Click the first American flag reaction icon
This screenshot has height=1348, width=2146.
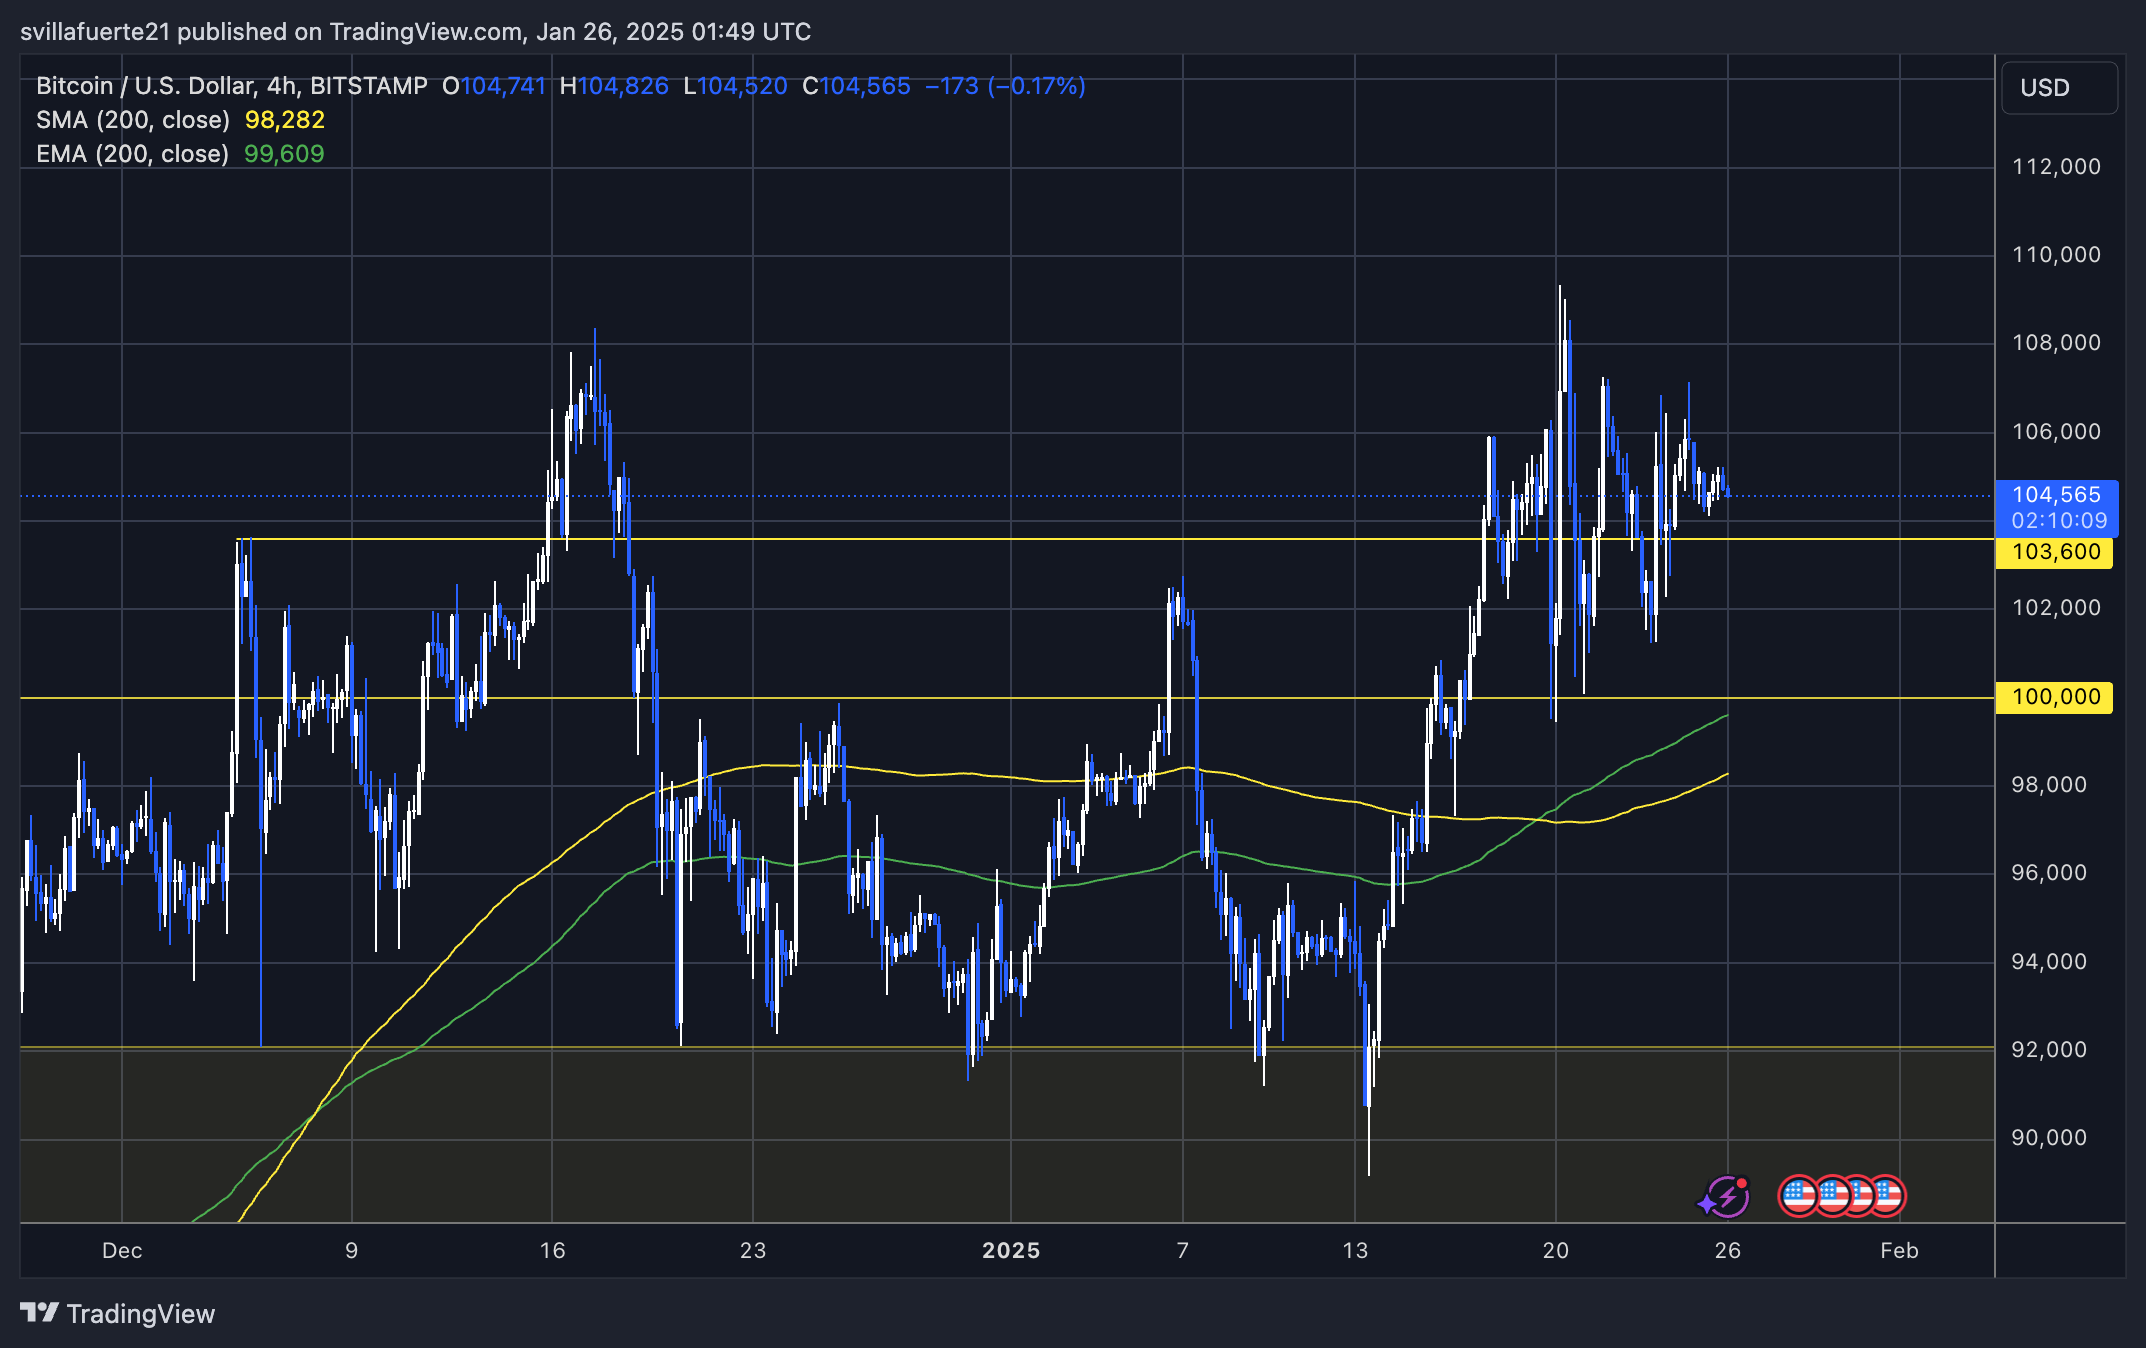tap(1800, 1194)
